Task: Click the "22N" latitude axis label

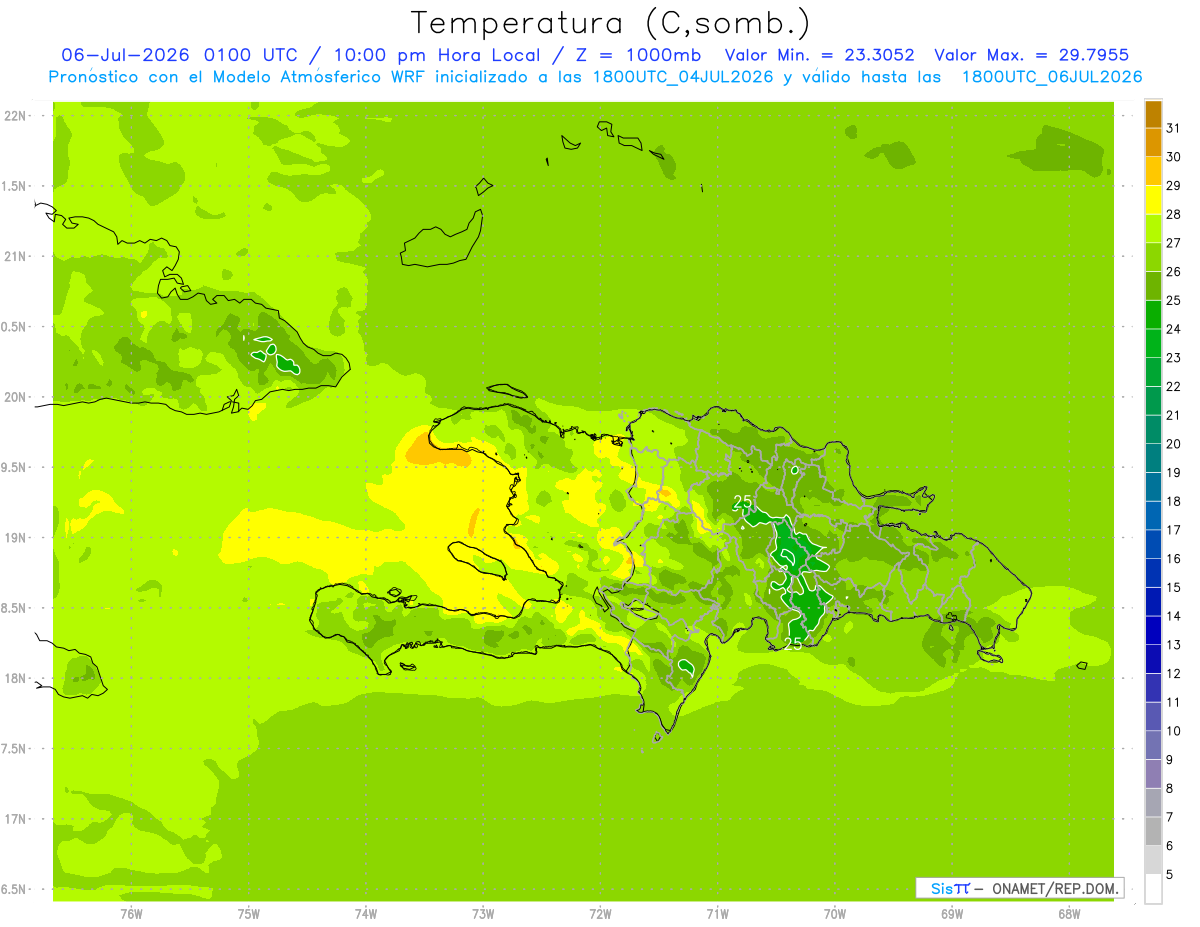Action: tap(15, 116)
